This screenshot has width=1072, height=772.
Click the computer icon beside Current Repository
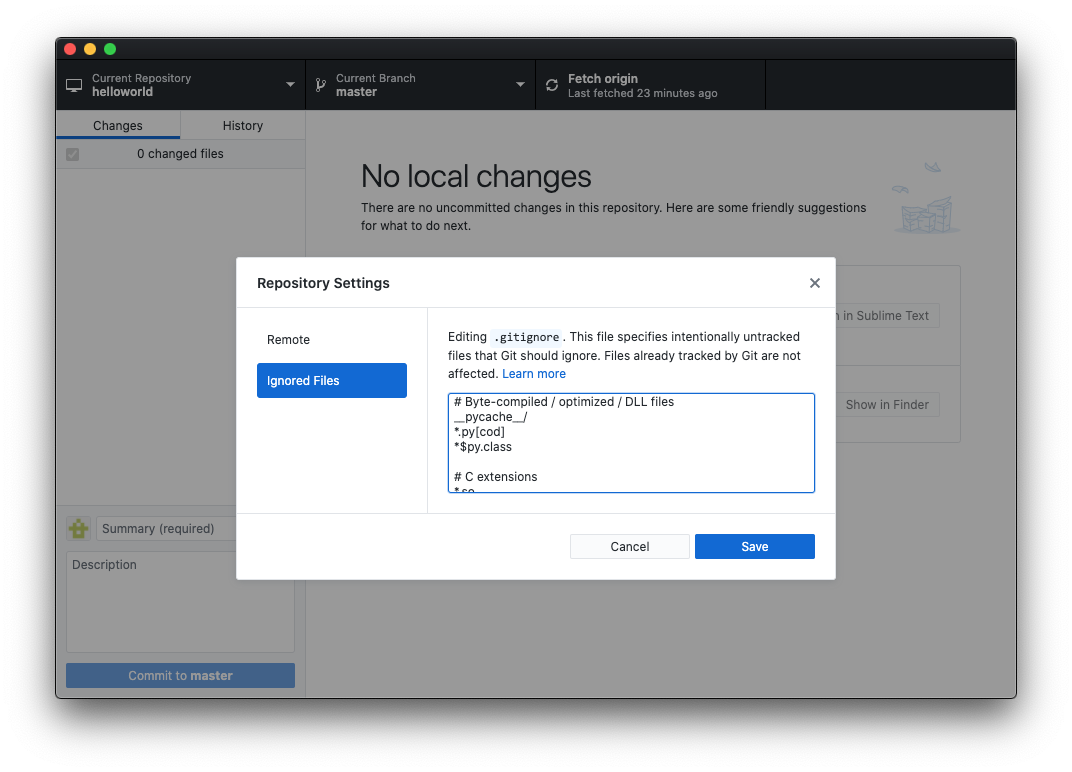pyautogui.click(x=74, y=85)
